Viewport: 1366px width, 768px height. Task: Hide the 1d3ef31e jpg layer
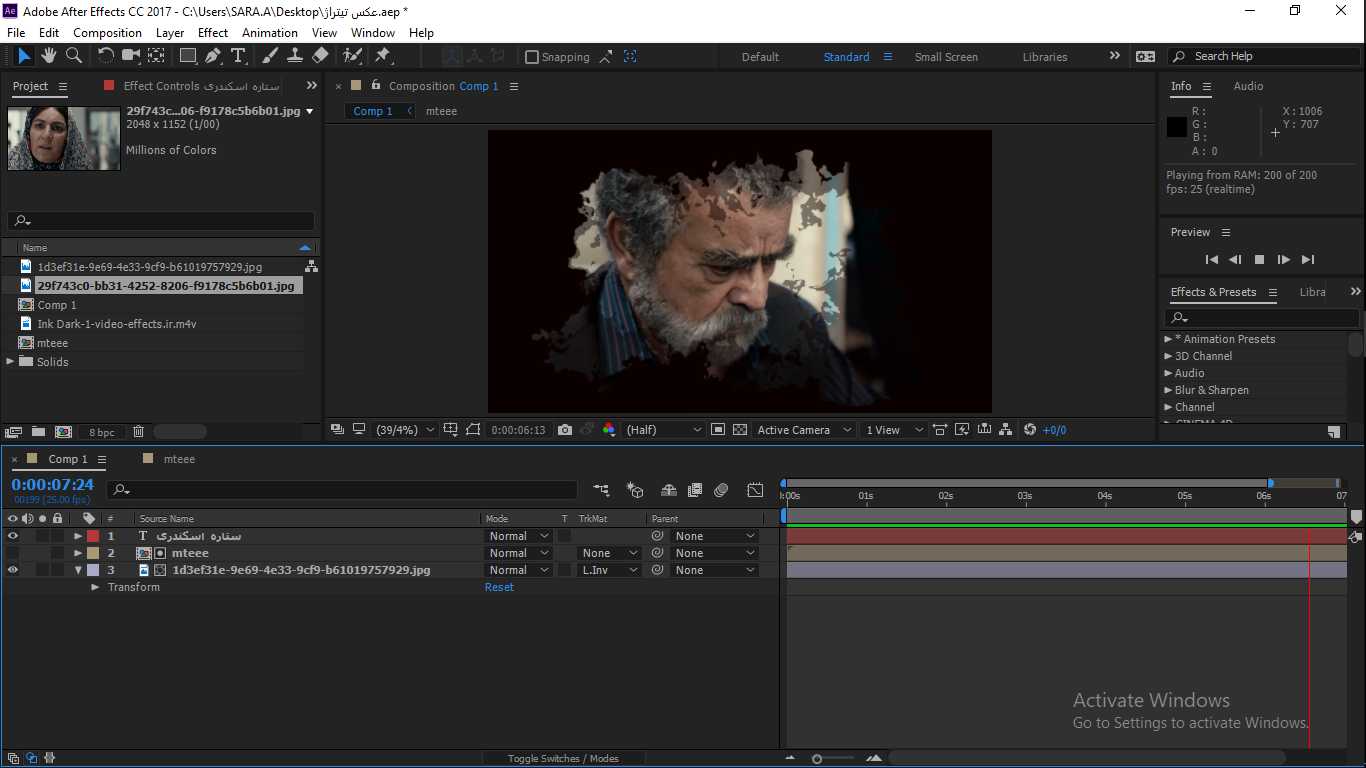pos(12,570)
